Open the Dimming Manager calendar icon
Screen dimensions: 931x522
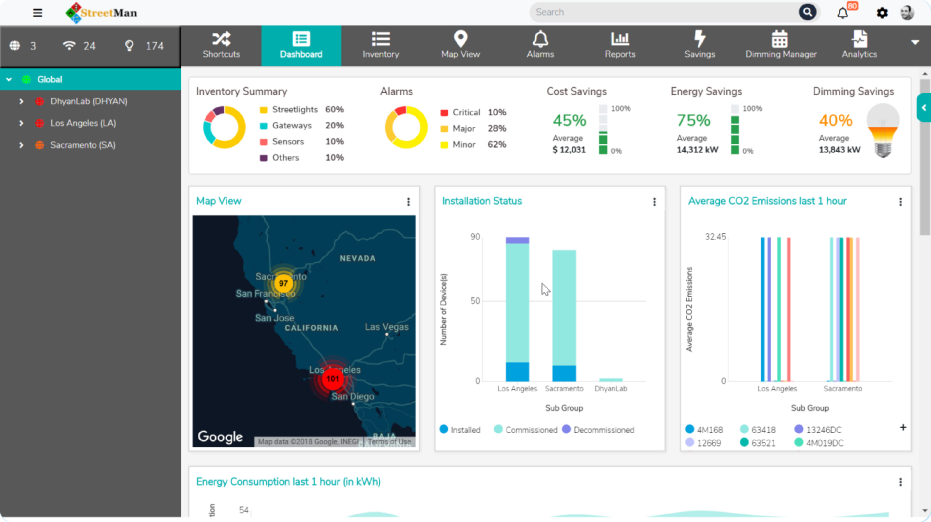pos(780,39)
